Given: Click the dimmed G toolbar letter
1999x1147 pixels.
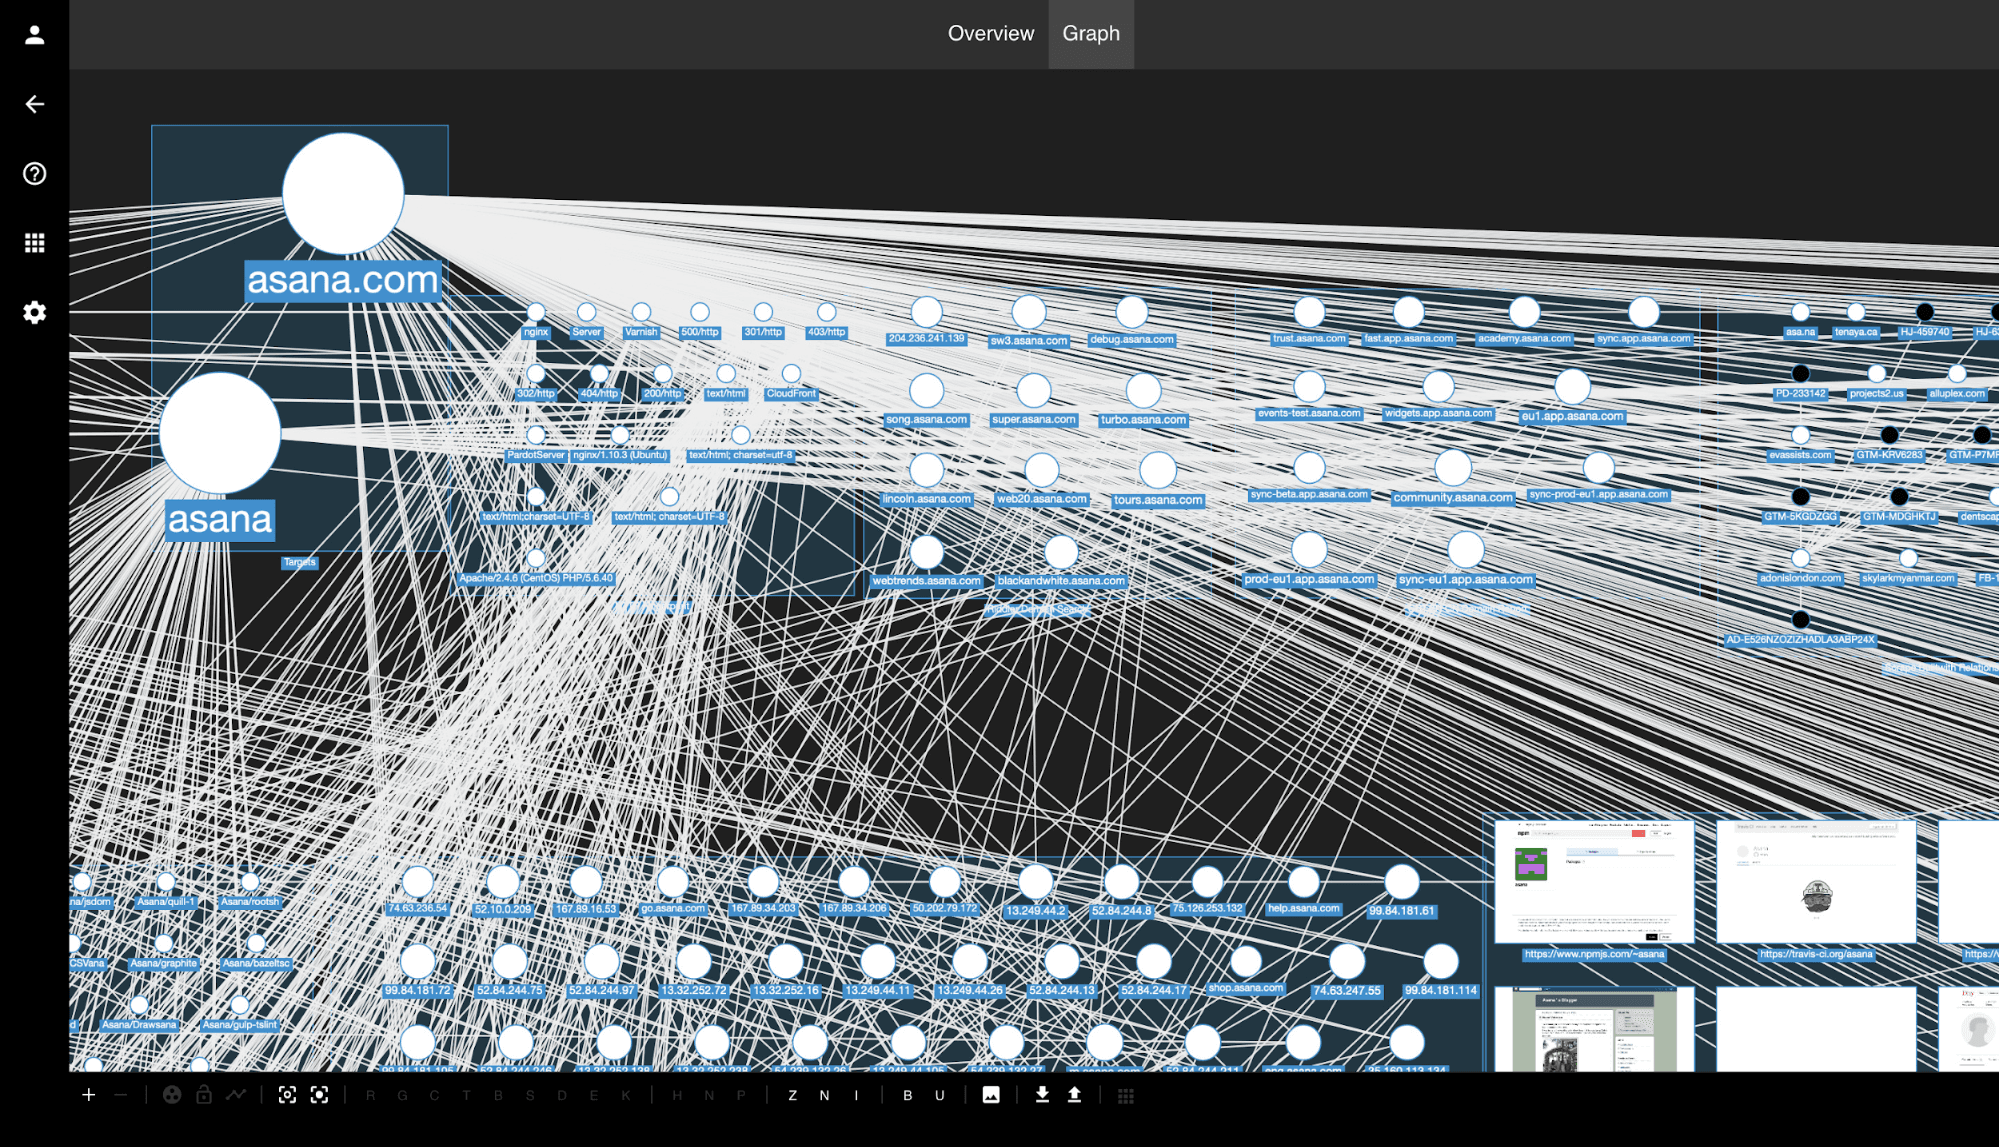Looking at the screenshot, I should [403, 1096].
